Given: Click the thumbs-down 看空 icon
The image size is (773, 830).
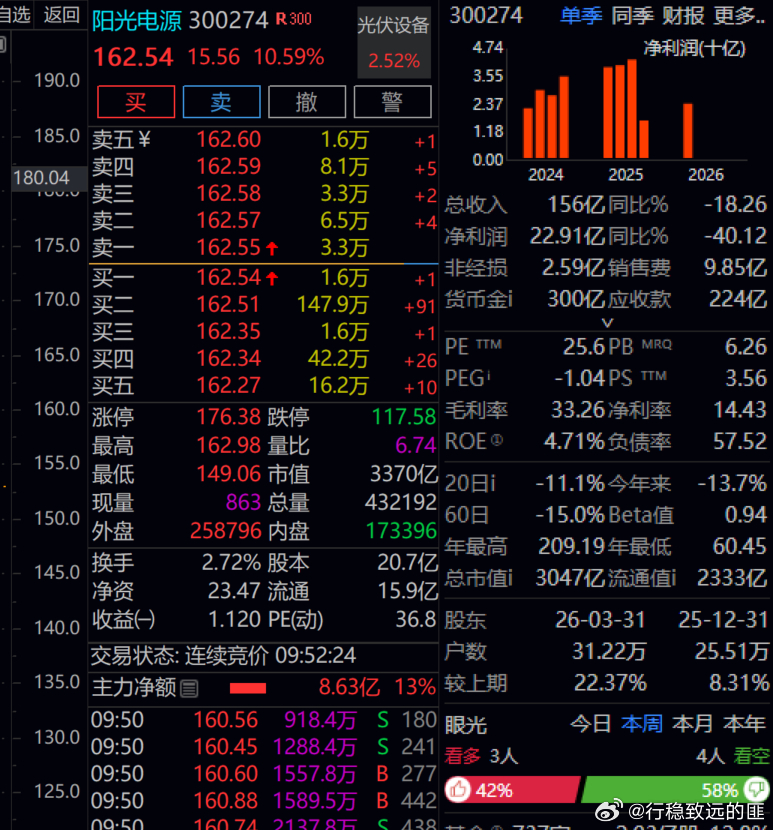Looking at the screenshot, I should click(x=756, y=789).
